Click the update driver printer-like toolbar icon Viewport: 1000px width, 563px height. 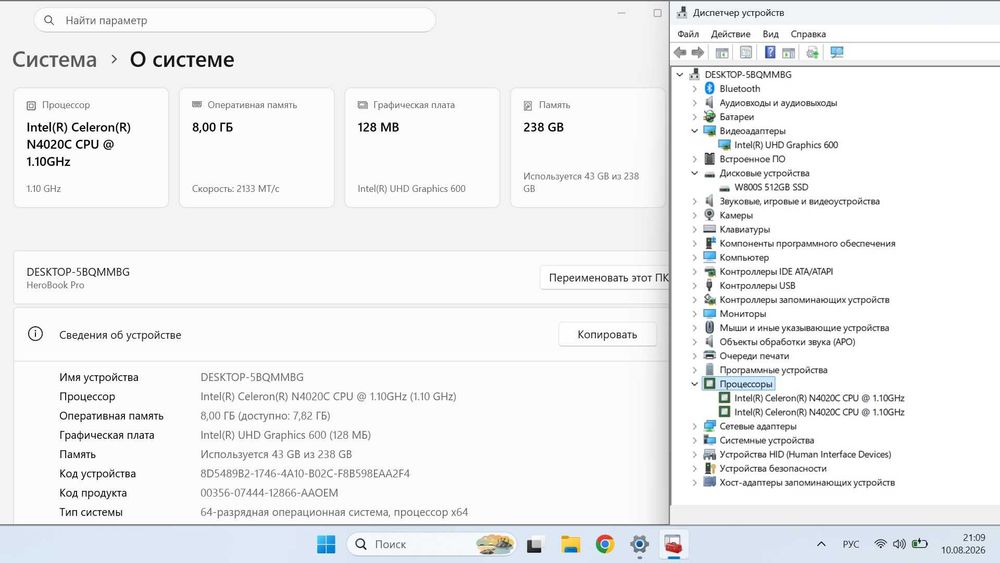(x=812, y=52)
